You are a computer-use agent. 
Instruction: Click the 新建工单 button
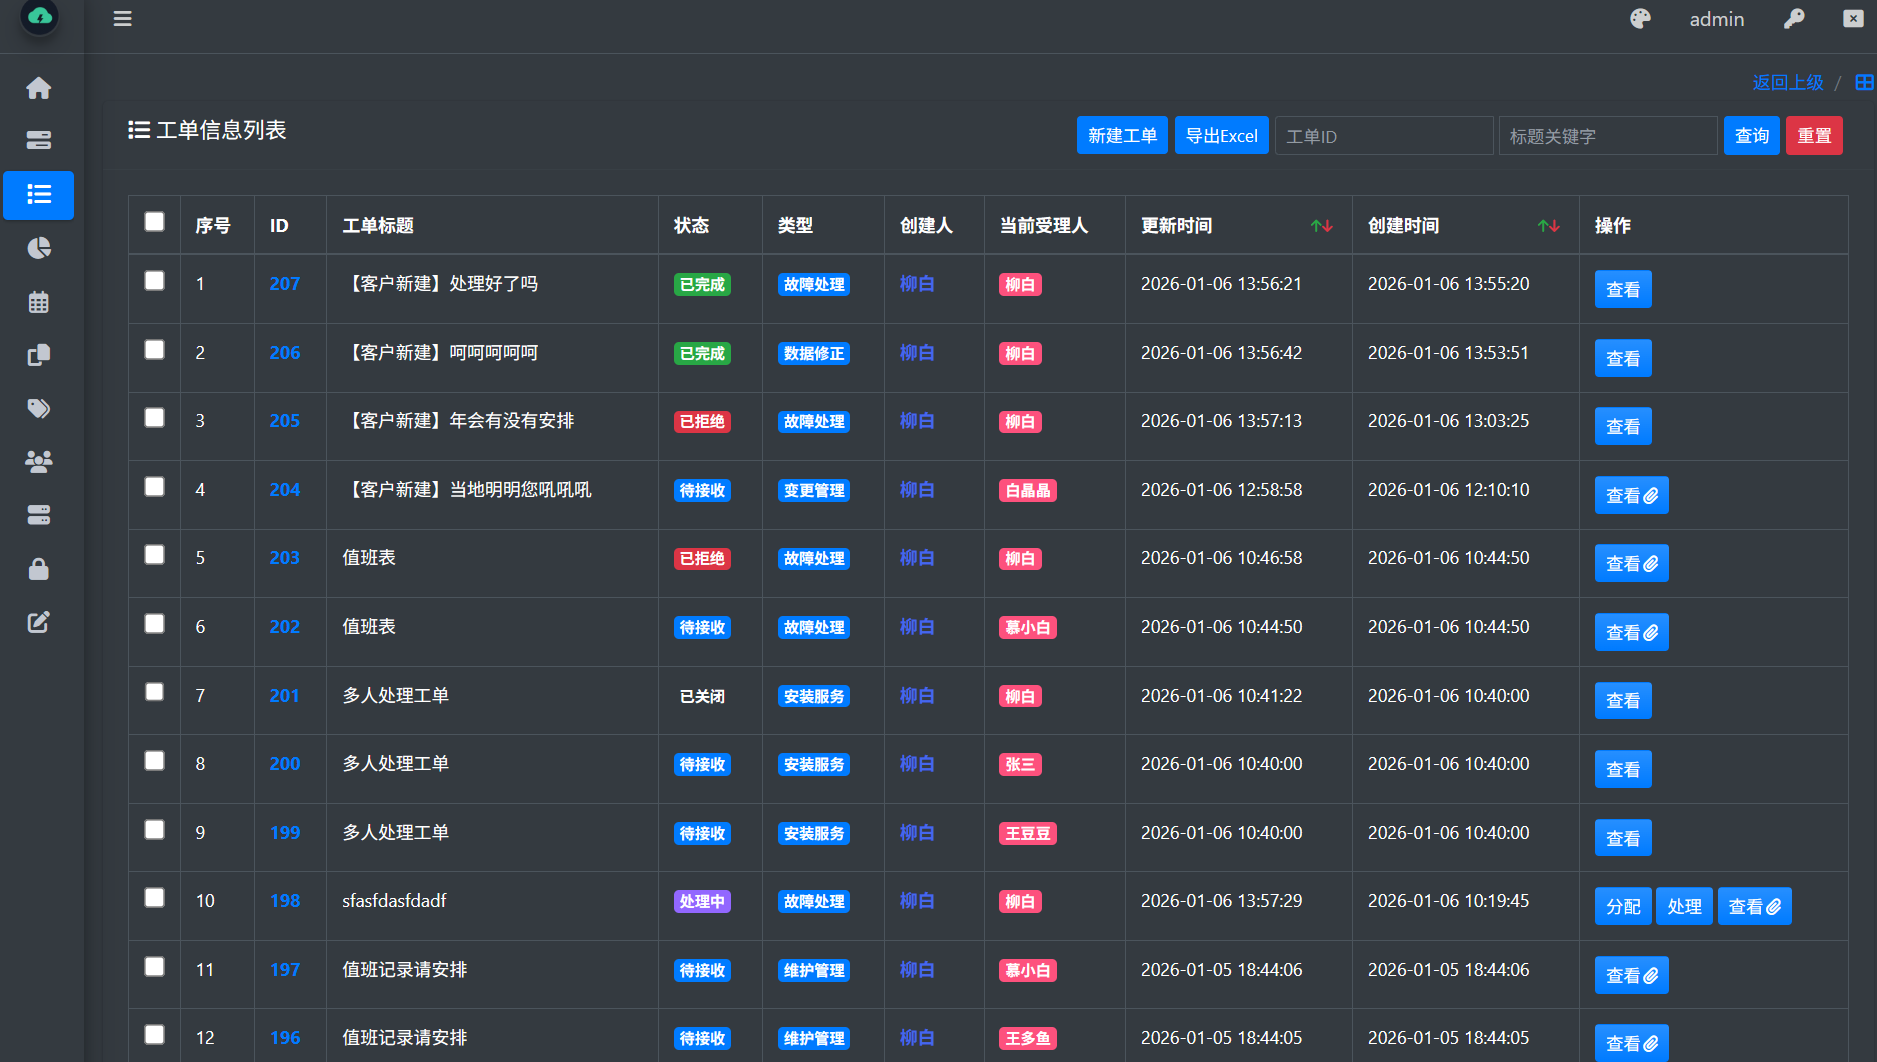[1121, 135]
